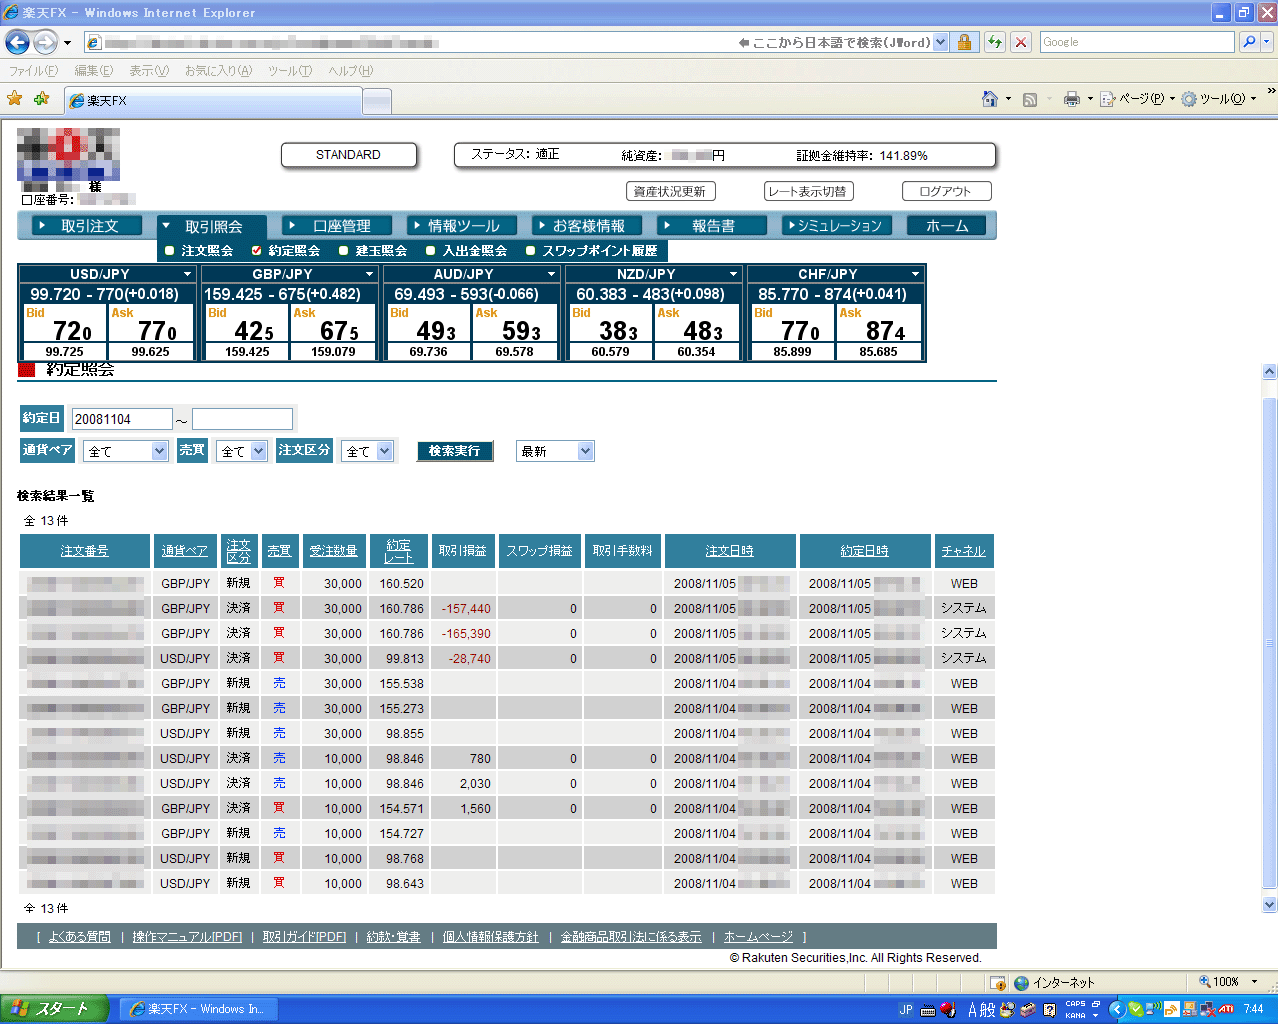Click the browser Forward arrow button
1278x1024 pixels.
coord(45,42)
